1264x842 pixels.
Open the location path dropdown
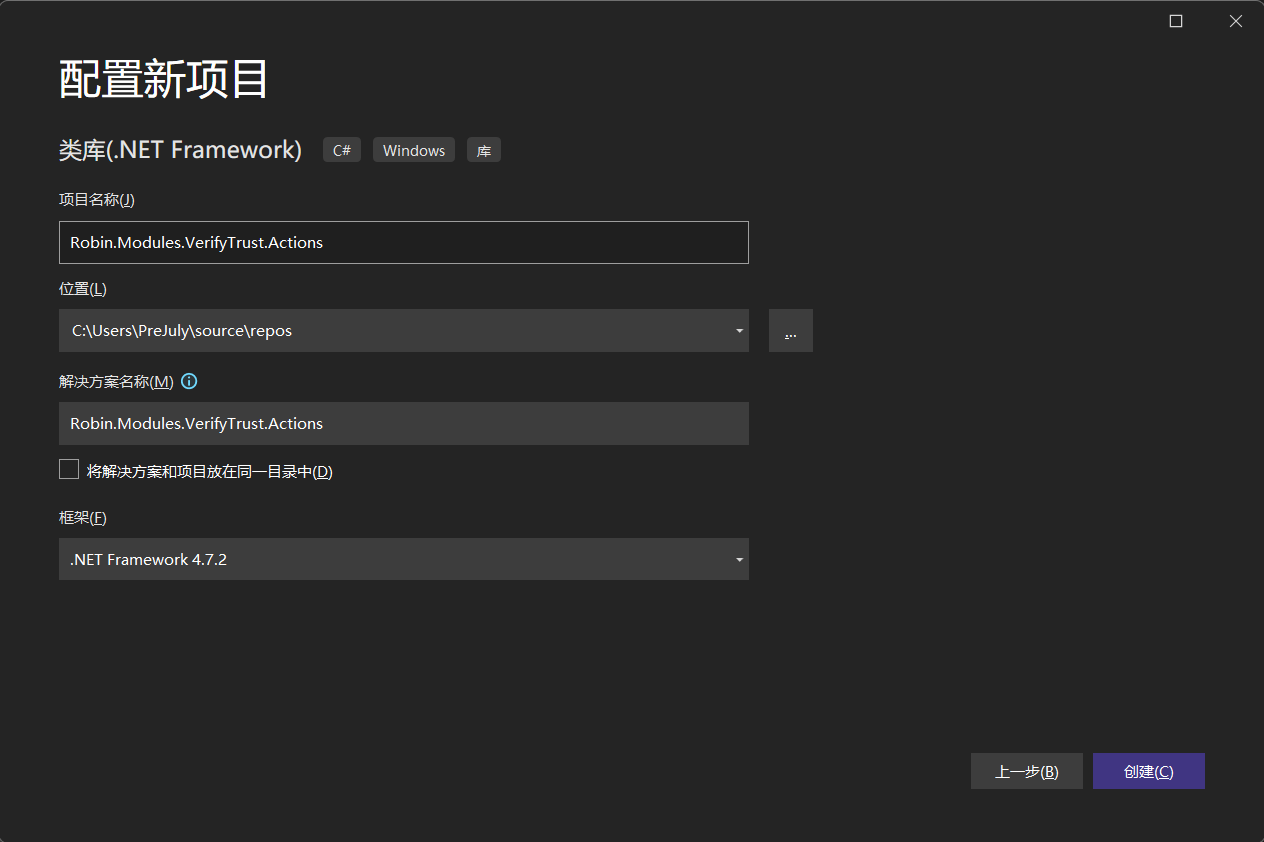739,330
